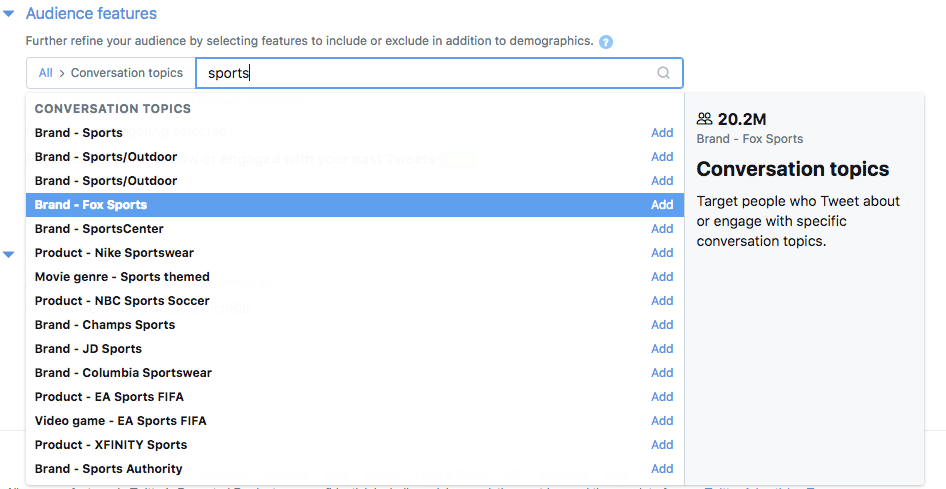The height and width of the screenshot is (489, 946).
Task: Focus the sports search field
Action: click(439, 73)
